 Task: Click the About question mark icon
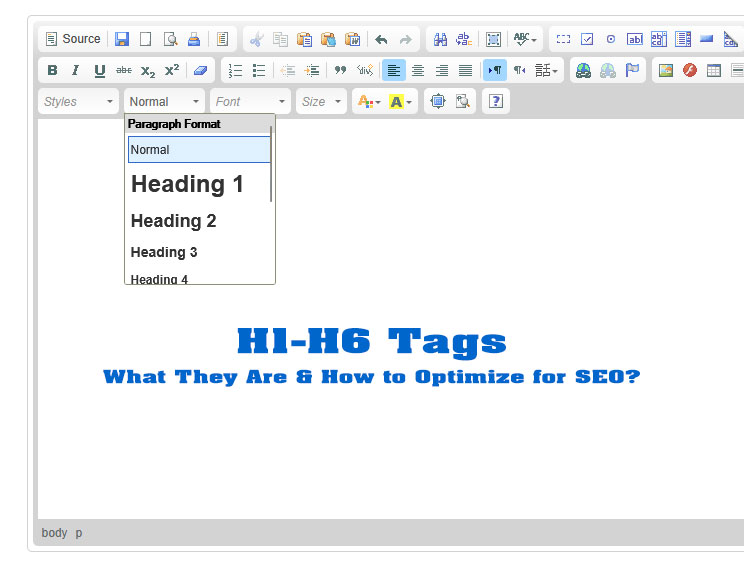pos(496,101)
